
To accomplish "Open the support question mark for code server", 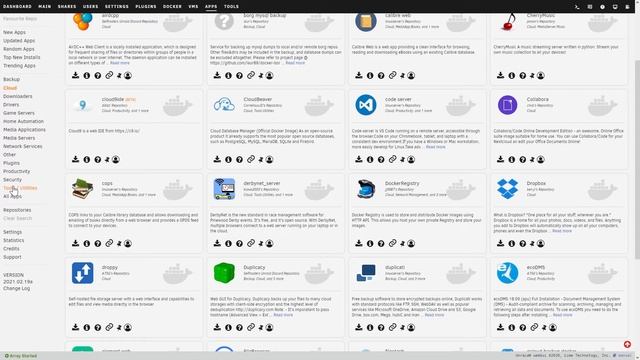I will (381, 159).
